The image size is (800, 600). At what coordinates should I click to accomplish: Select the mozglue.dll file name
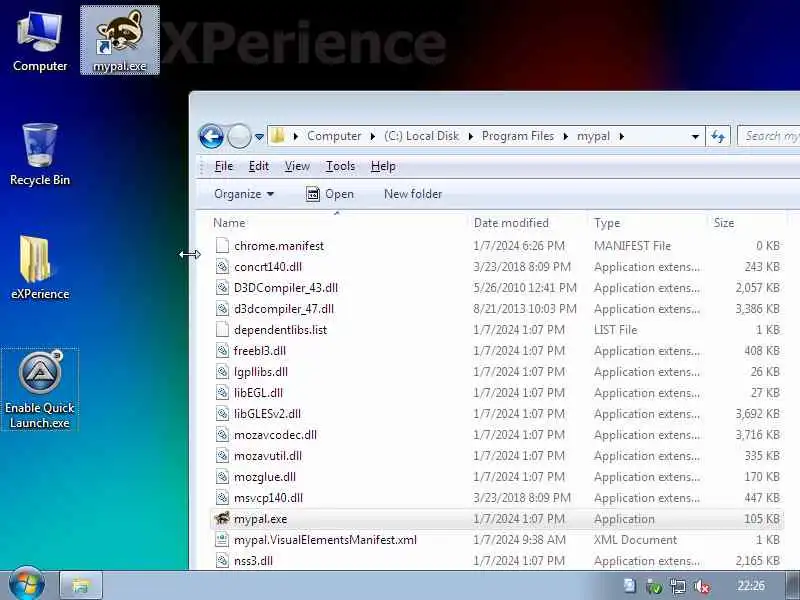click(x=265, y=477)
